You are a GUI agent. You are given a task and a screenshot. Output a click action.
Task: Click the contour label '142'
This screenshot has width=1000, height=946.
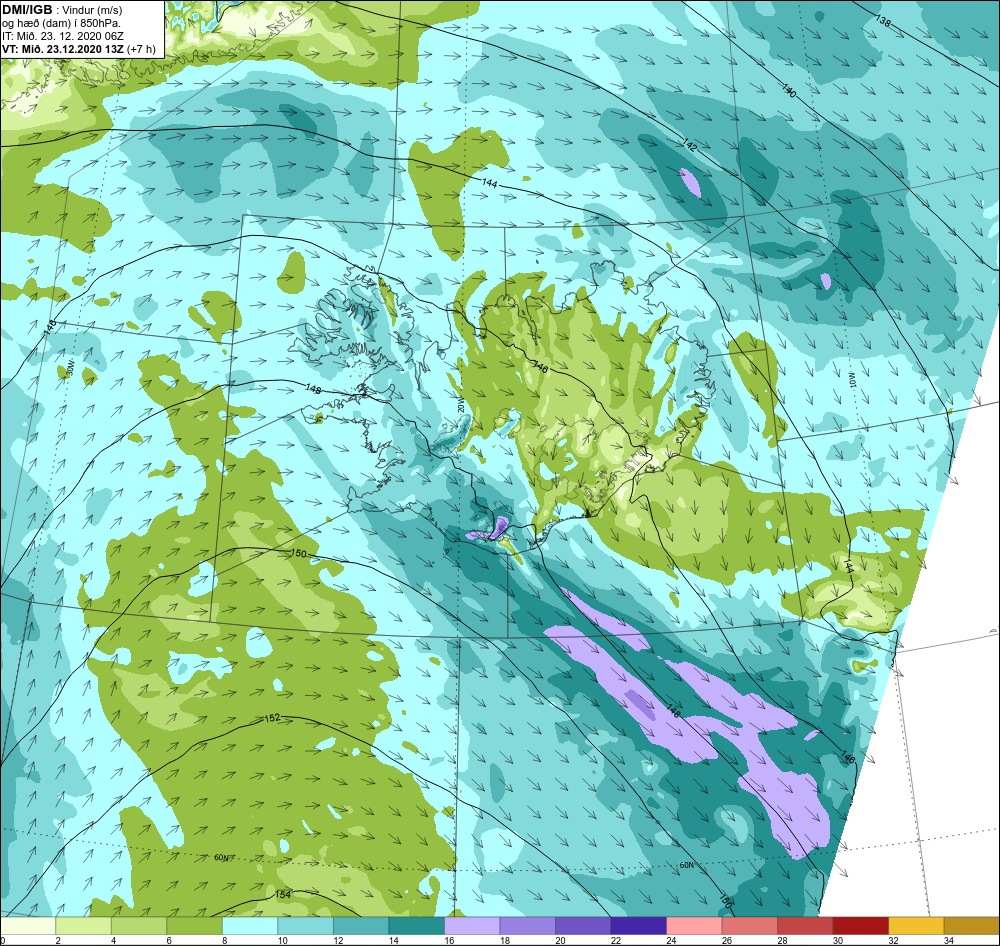[x=689, y=145]
